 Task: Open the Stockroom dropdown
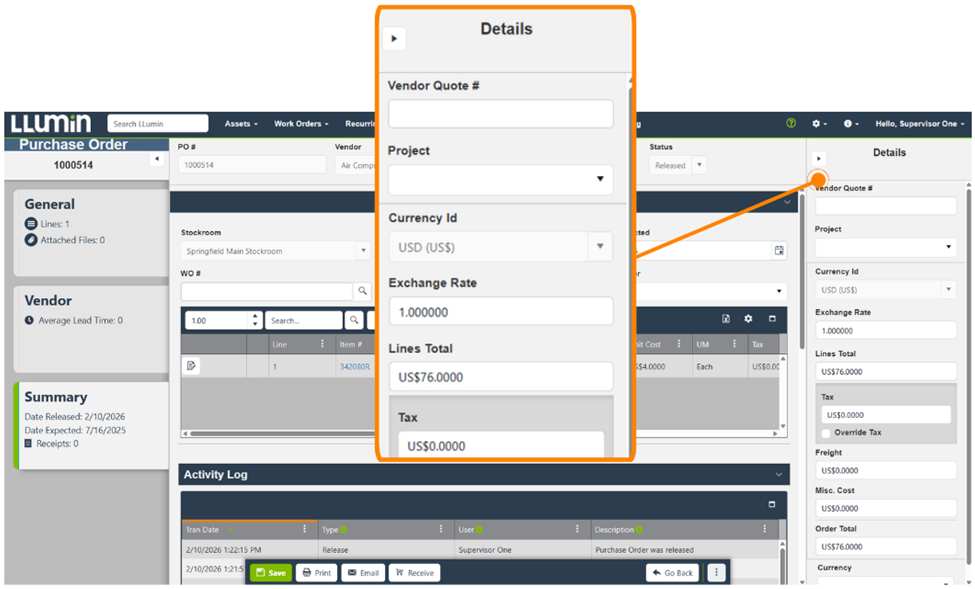(275, 251)
